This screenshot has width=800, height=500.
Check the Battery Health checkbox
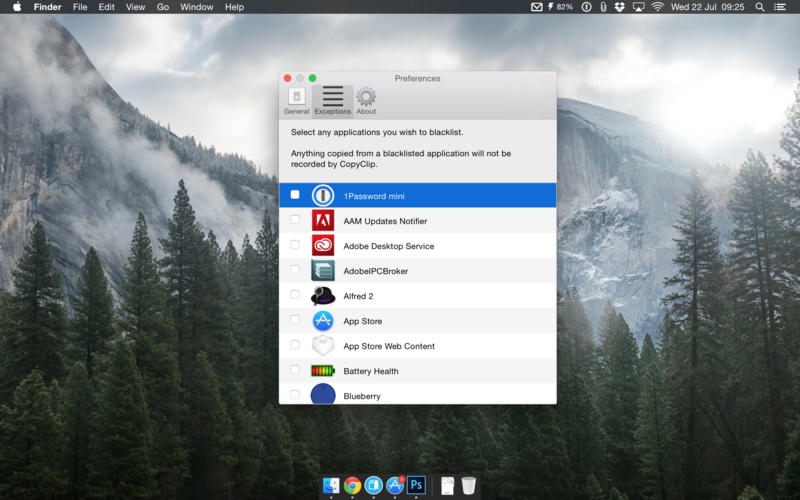pyautogui.click(x=295, y=370)
